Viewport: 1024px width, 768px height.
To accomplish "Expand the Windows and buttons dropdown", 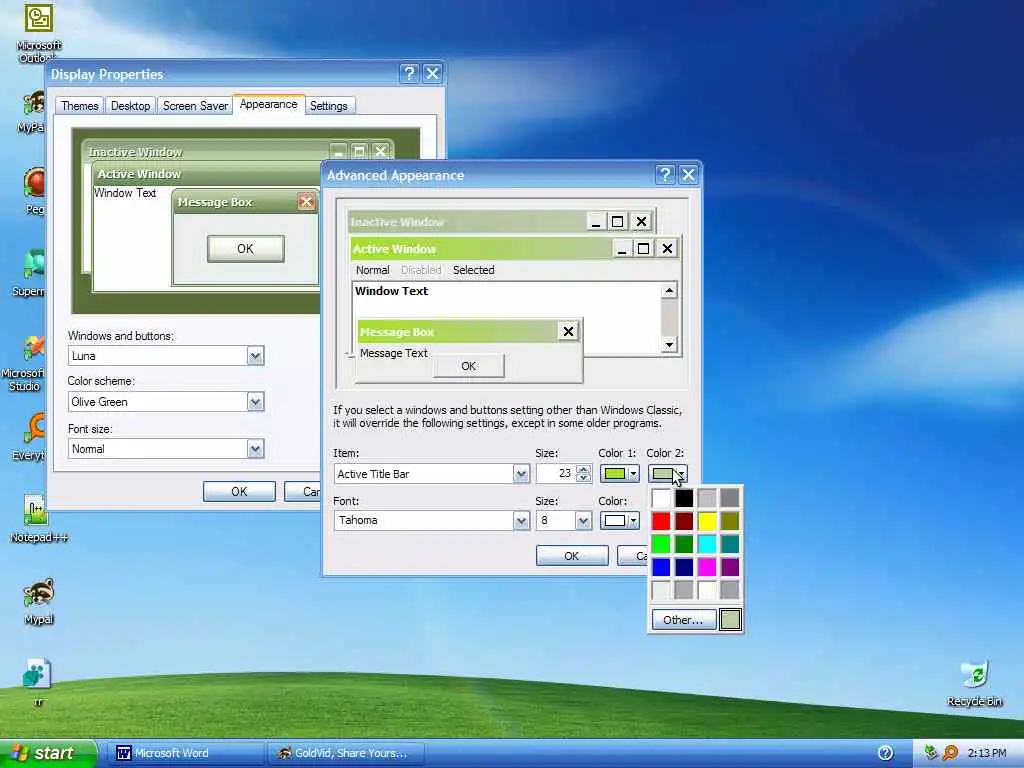I will coord(255,356).
